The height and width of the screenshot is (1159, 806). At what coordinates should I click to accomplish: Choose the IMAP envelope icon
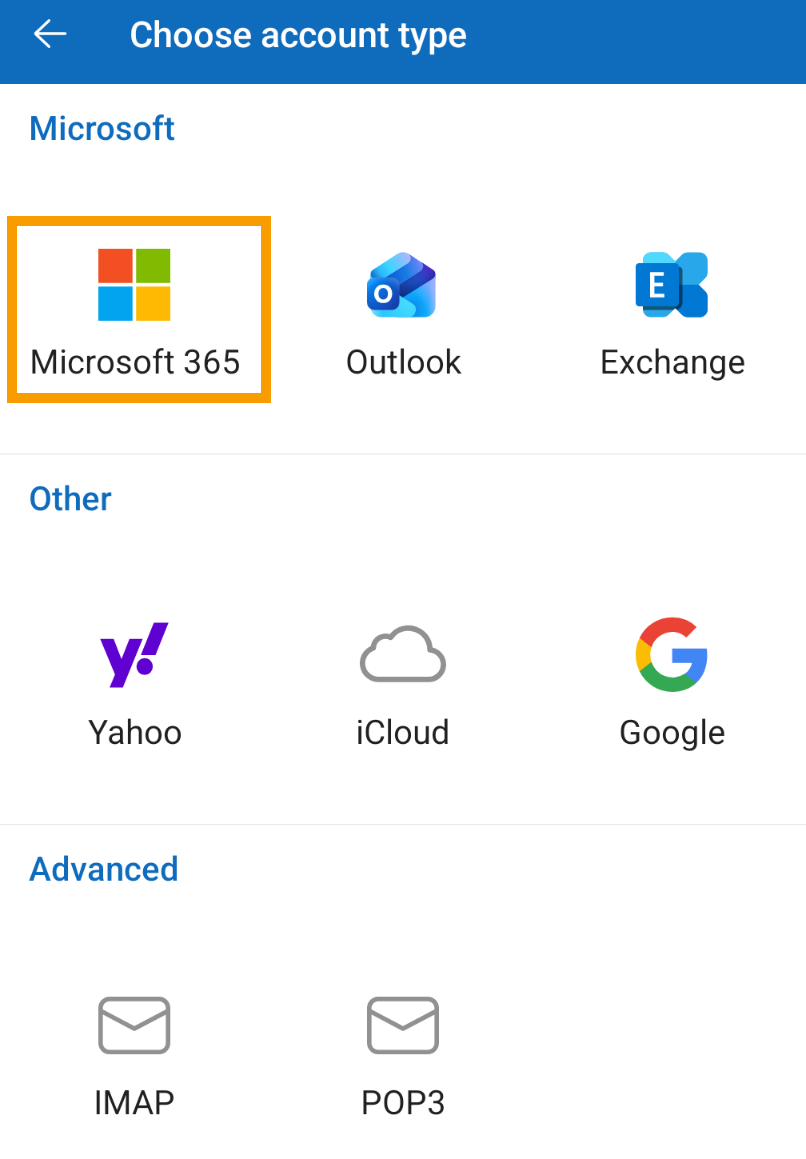(x=134, y=1025)
